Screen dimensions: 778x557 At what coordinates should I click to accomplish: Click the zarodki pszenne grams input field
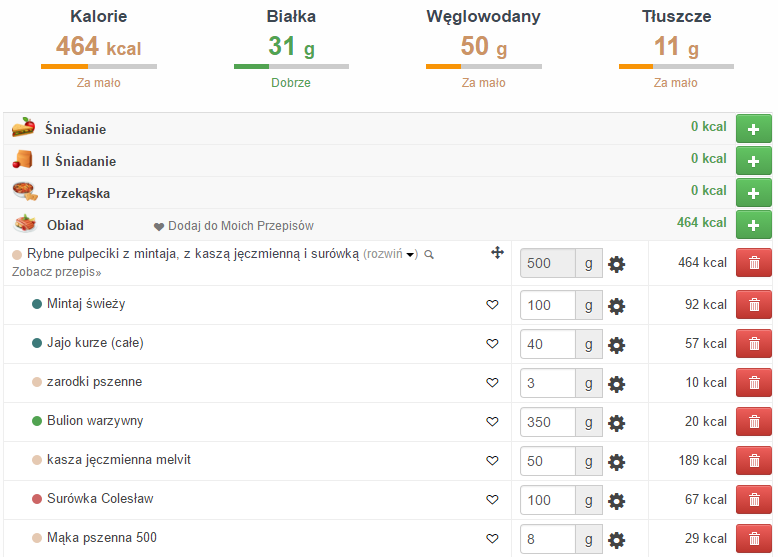click(548, 383)
